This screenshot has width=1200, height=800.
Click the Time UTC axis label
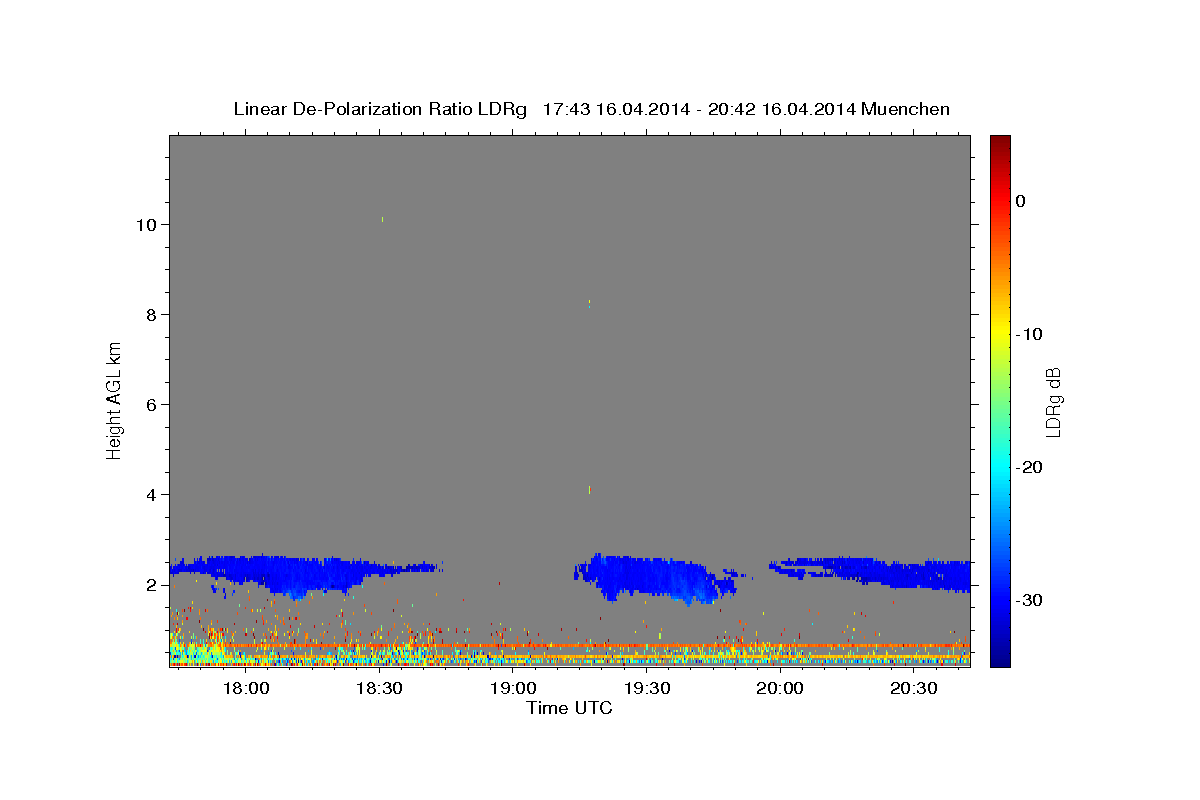tap(569, 708)
